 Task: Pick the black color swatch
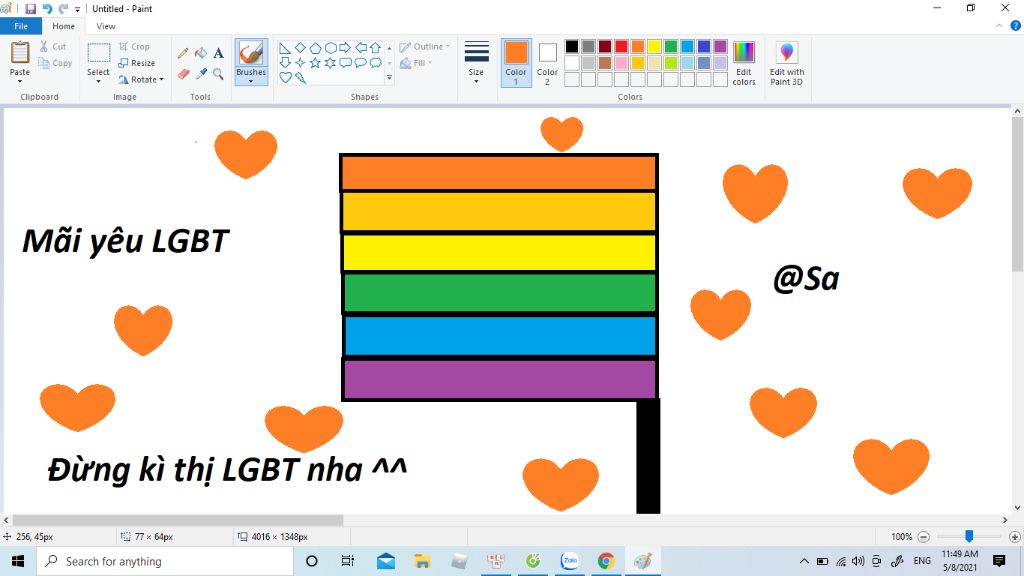571,46
